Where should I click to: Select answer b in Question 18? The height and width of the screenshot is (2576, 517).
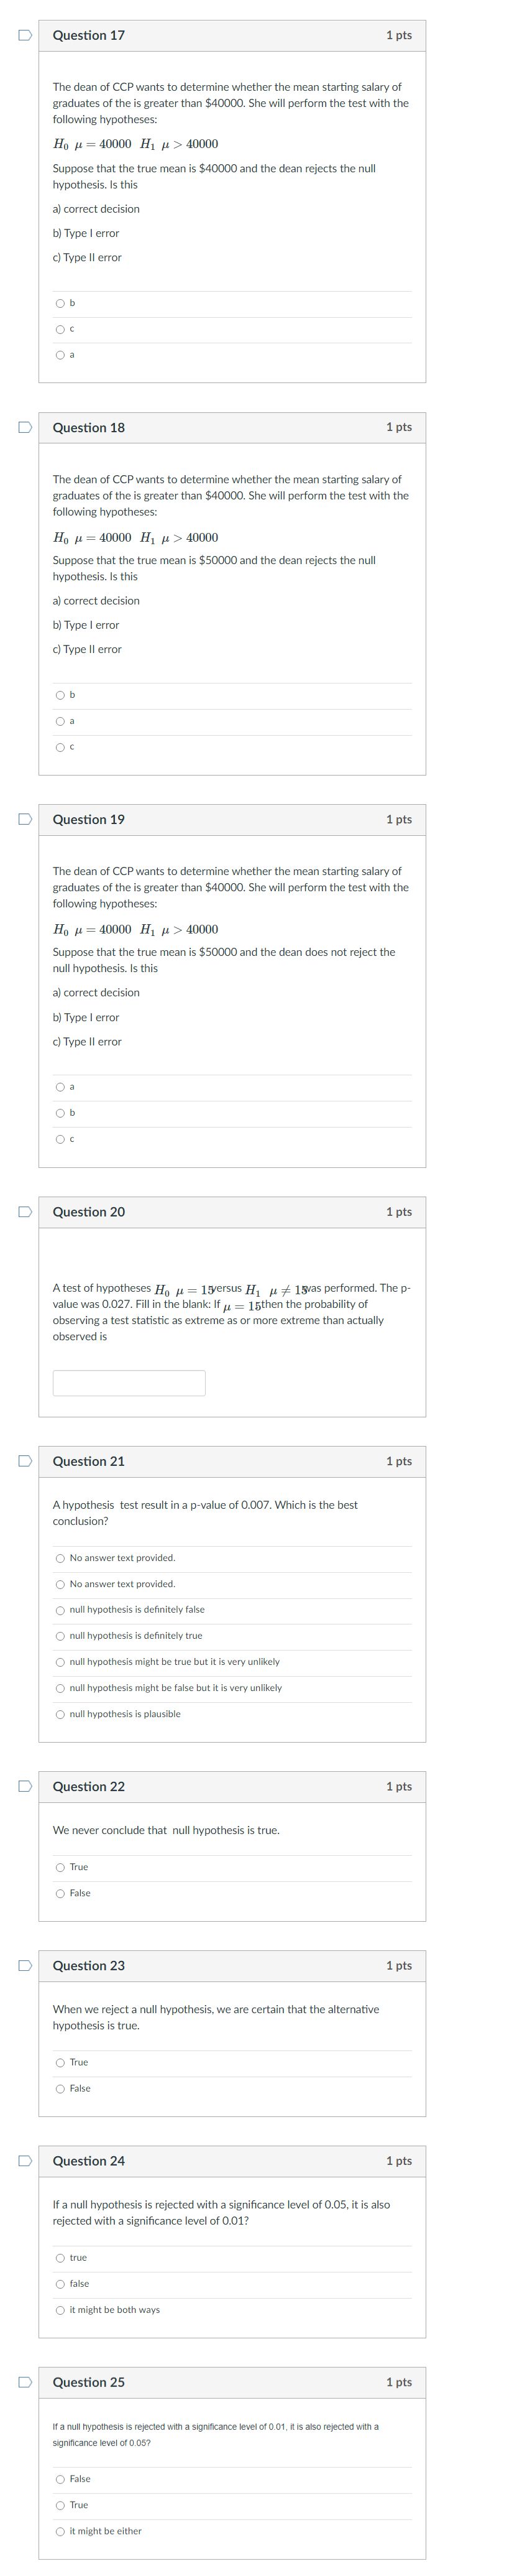point(61,695)
